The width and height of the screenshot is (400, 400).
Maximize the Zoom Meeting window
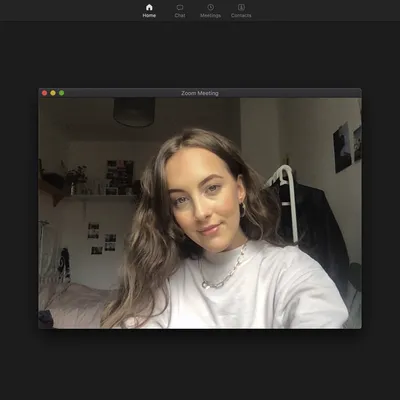click(62, 93)
